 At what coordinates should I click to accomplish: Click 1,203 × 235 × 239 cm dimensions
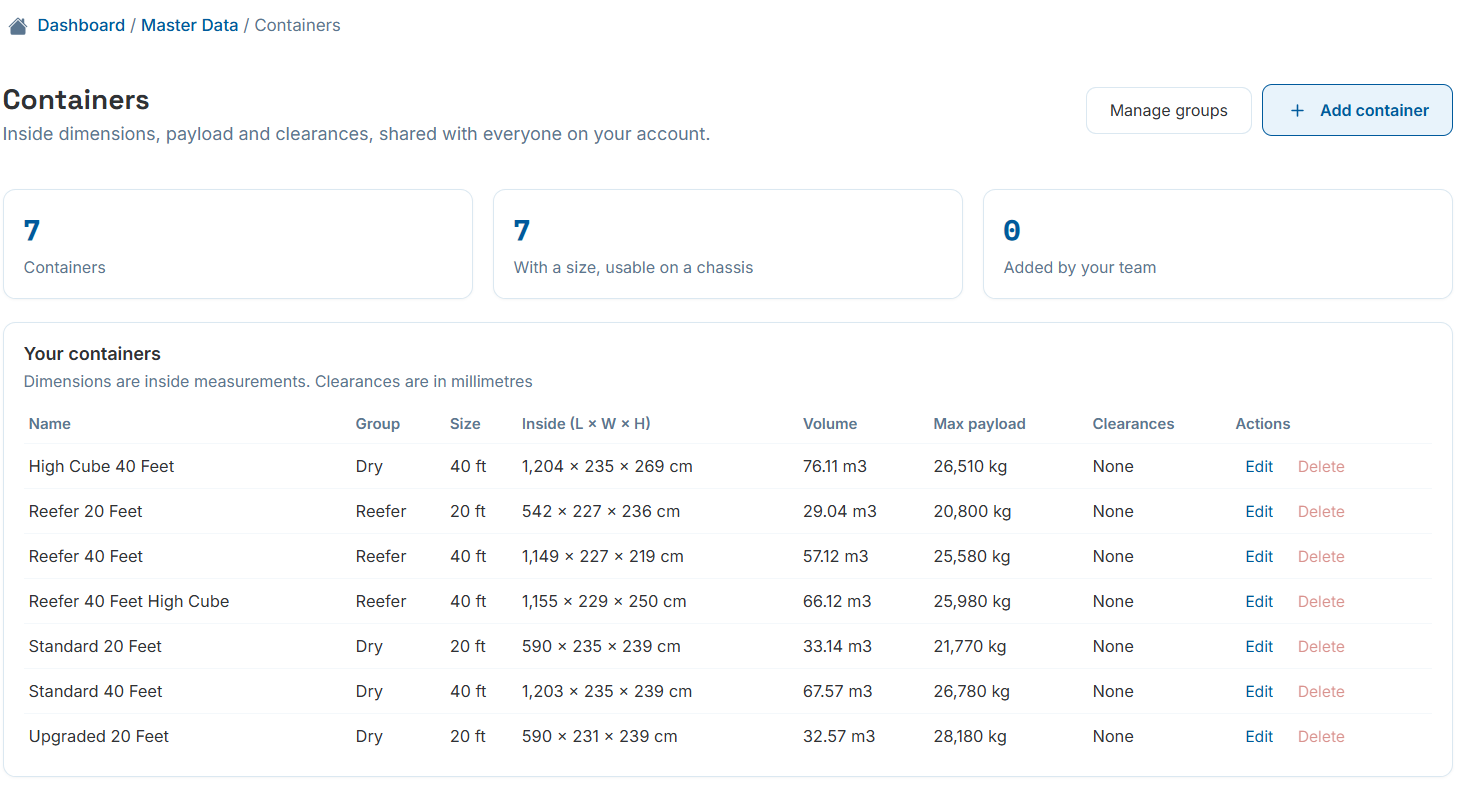[x=607, y=691]
